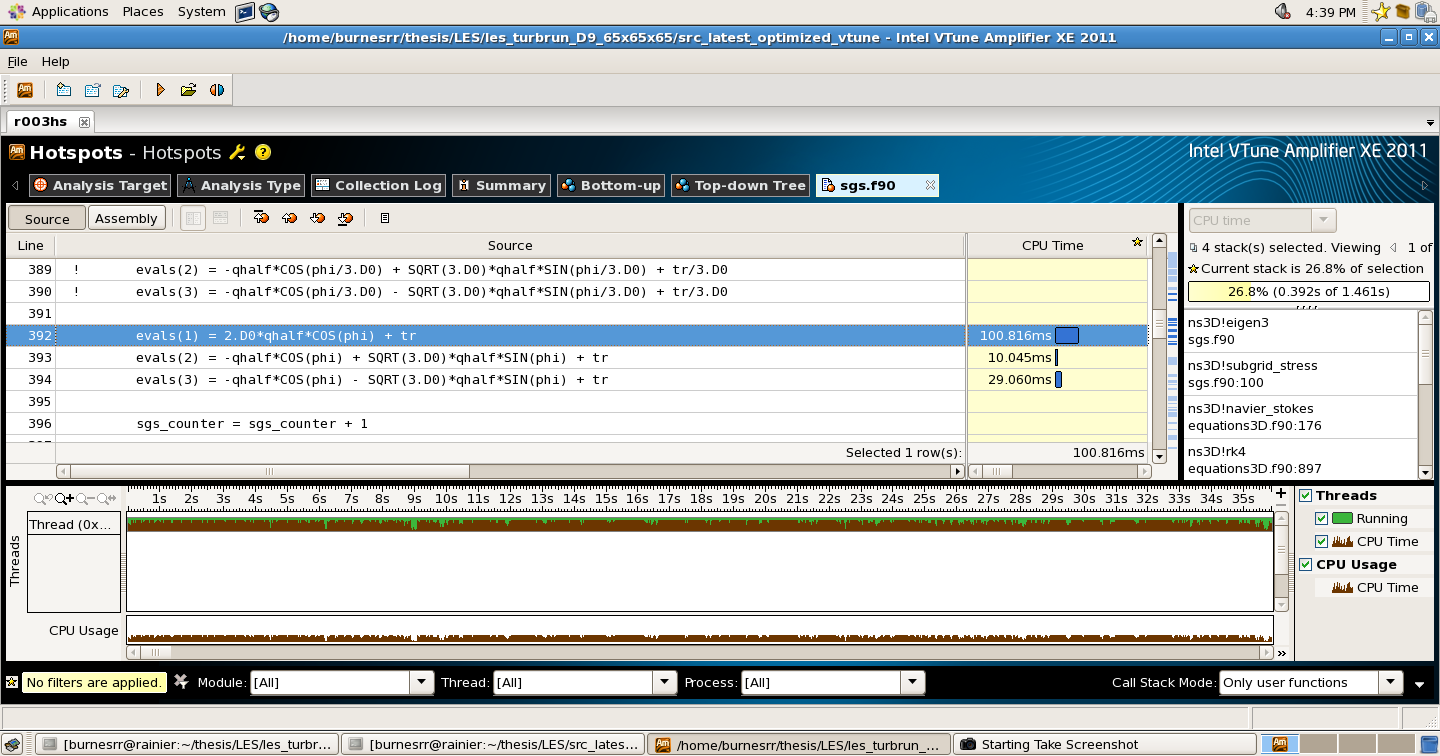Click the orange Start/Resume analysis play icon

coord(160,90)
